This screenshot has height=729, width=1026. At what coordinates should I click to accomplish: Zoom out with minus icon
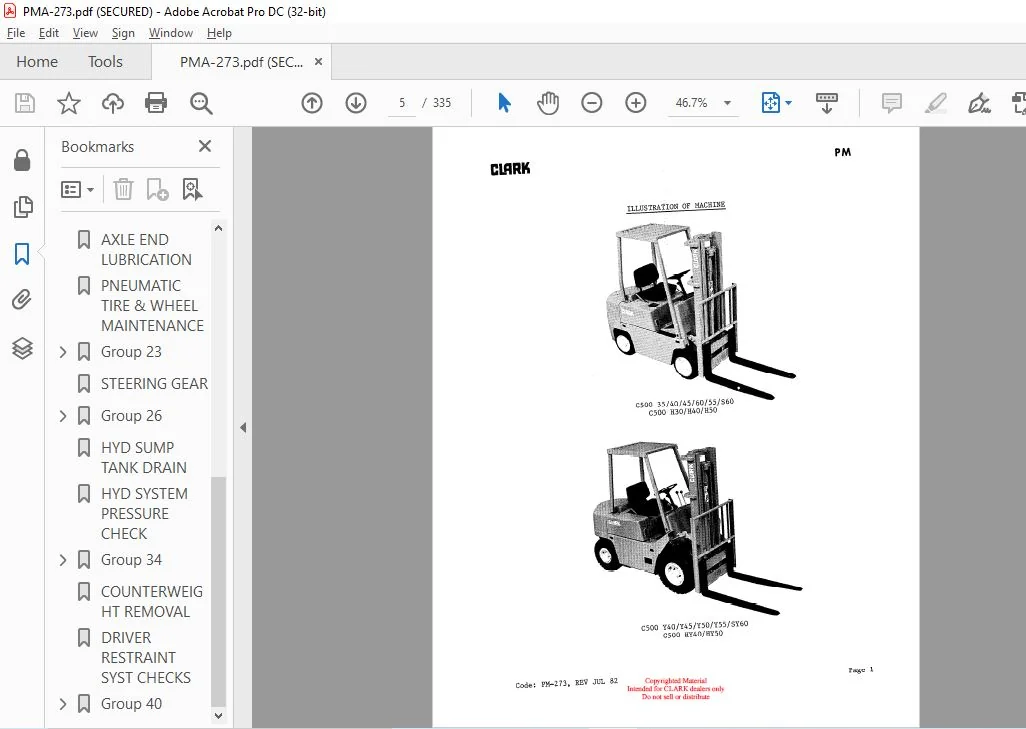(592, 103)
